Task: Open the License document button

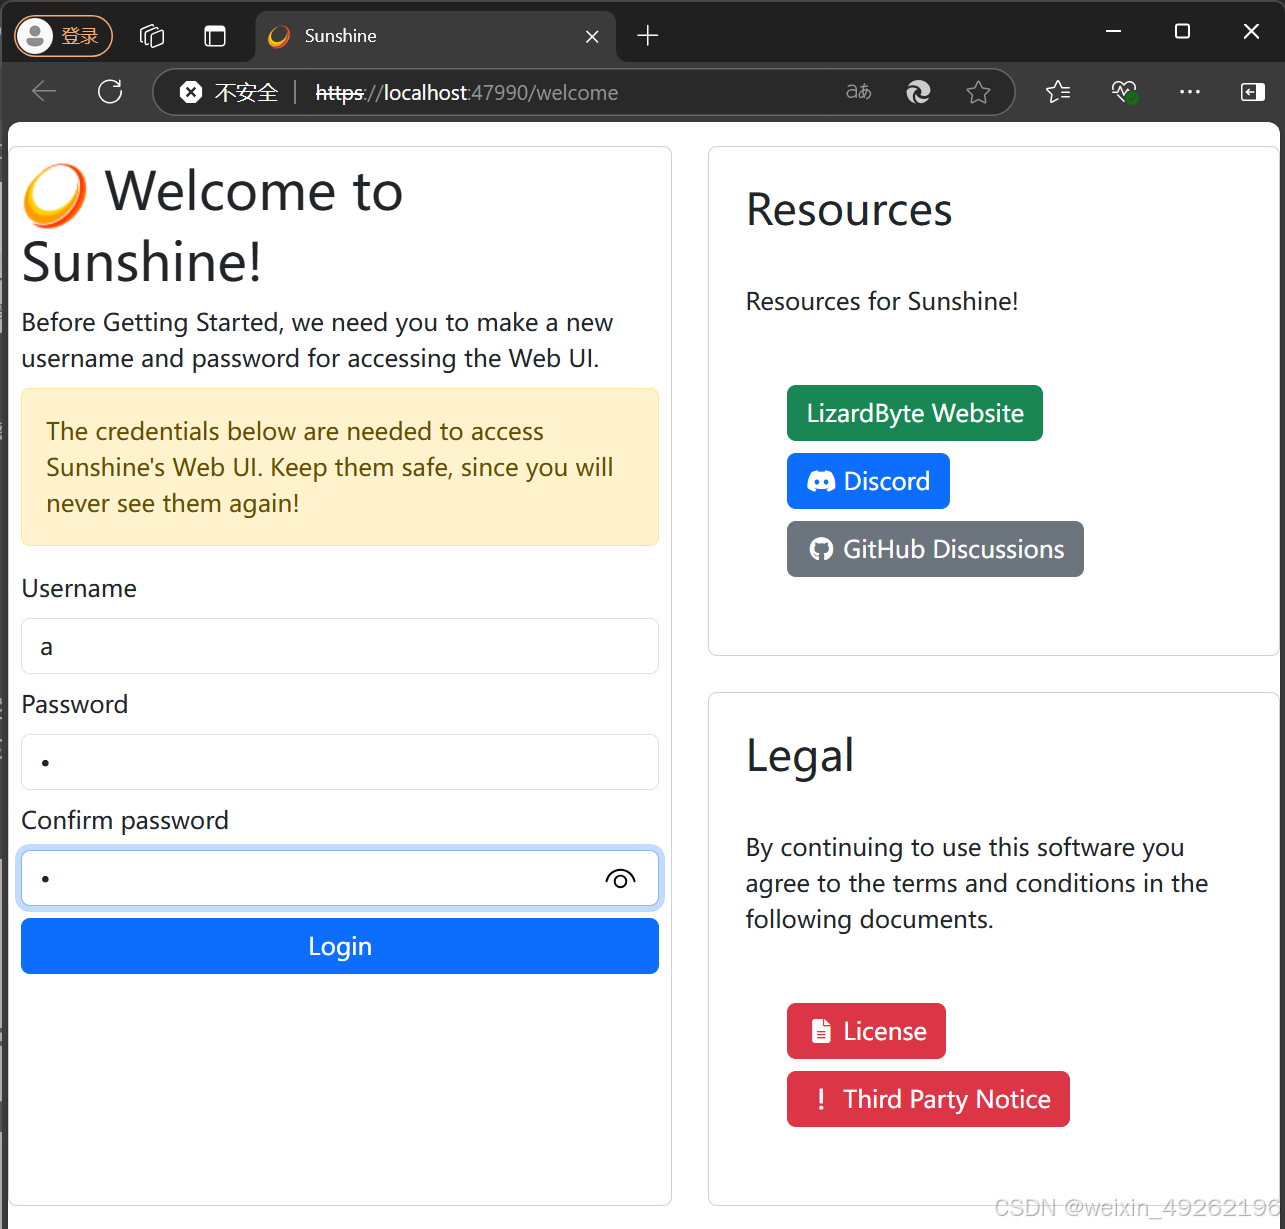Action: pos(866,1031)
